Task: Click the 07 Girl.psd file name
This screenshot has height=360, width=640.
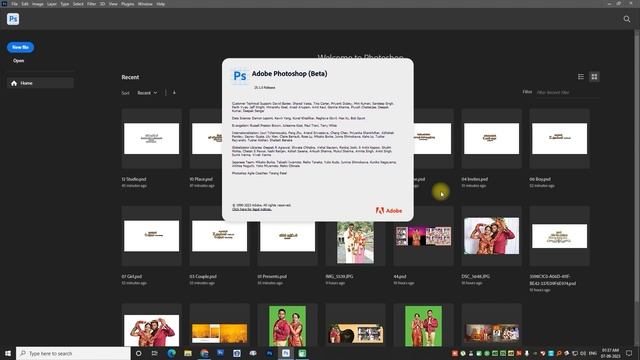Action: pyautogui.click(x=131, y=276)
